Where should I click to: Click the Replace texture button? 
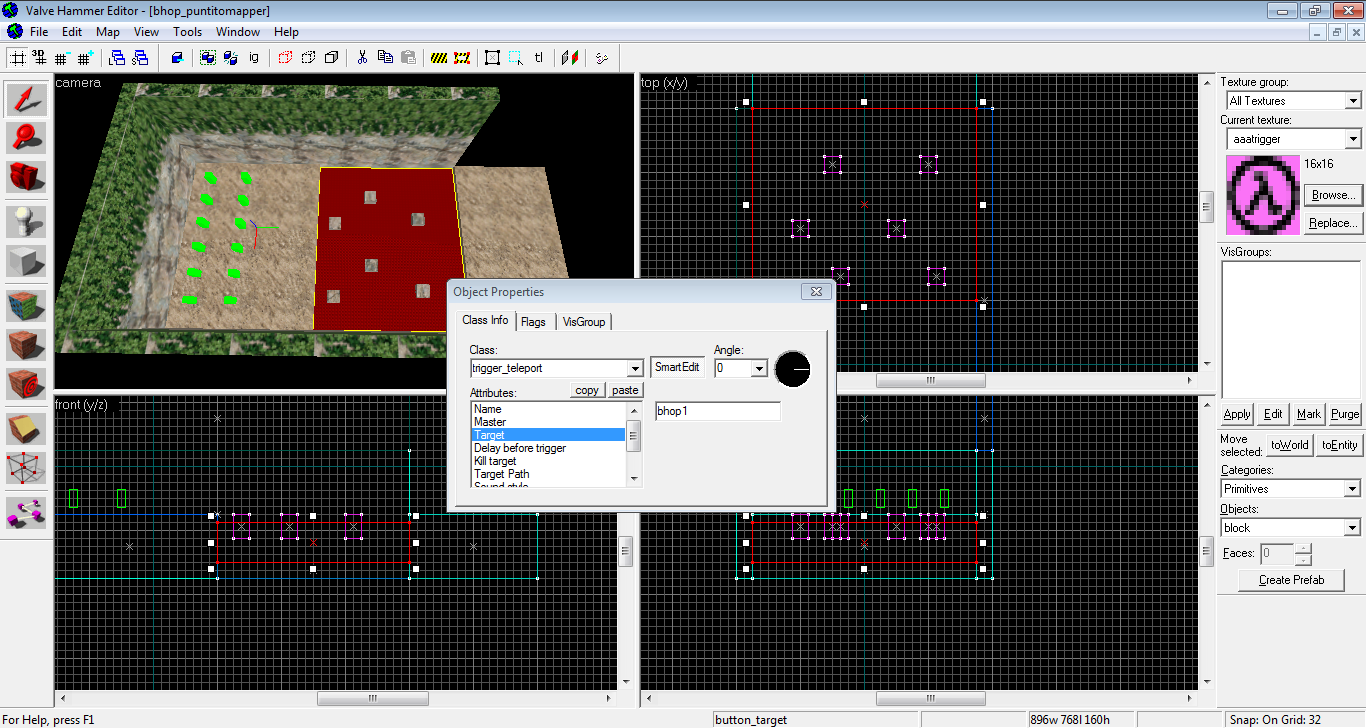point(1333,223)
